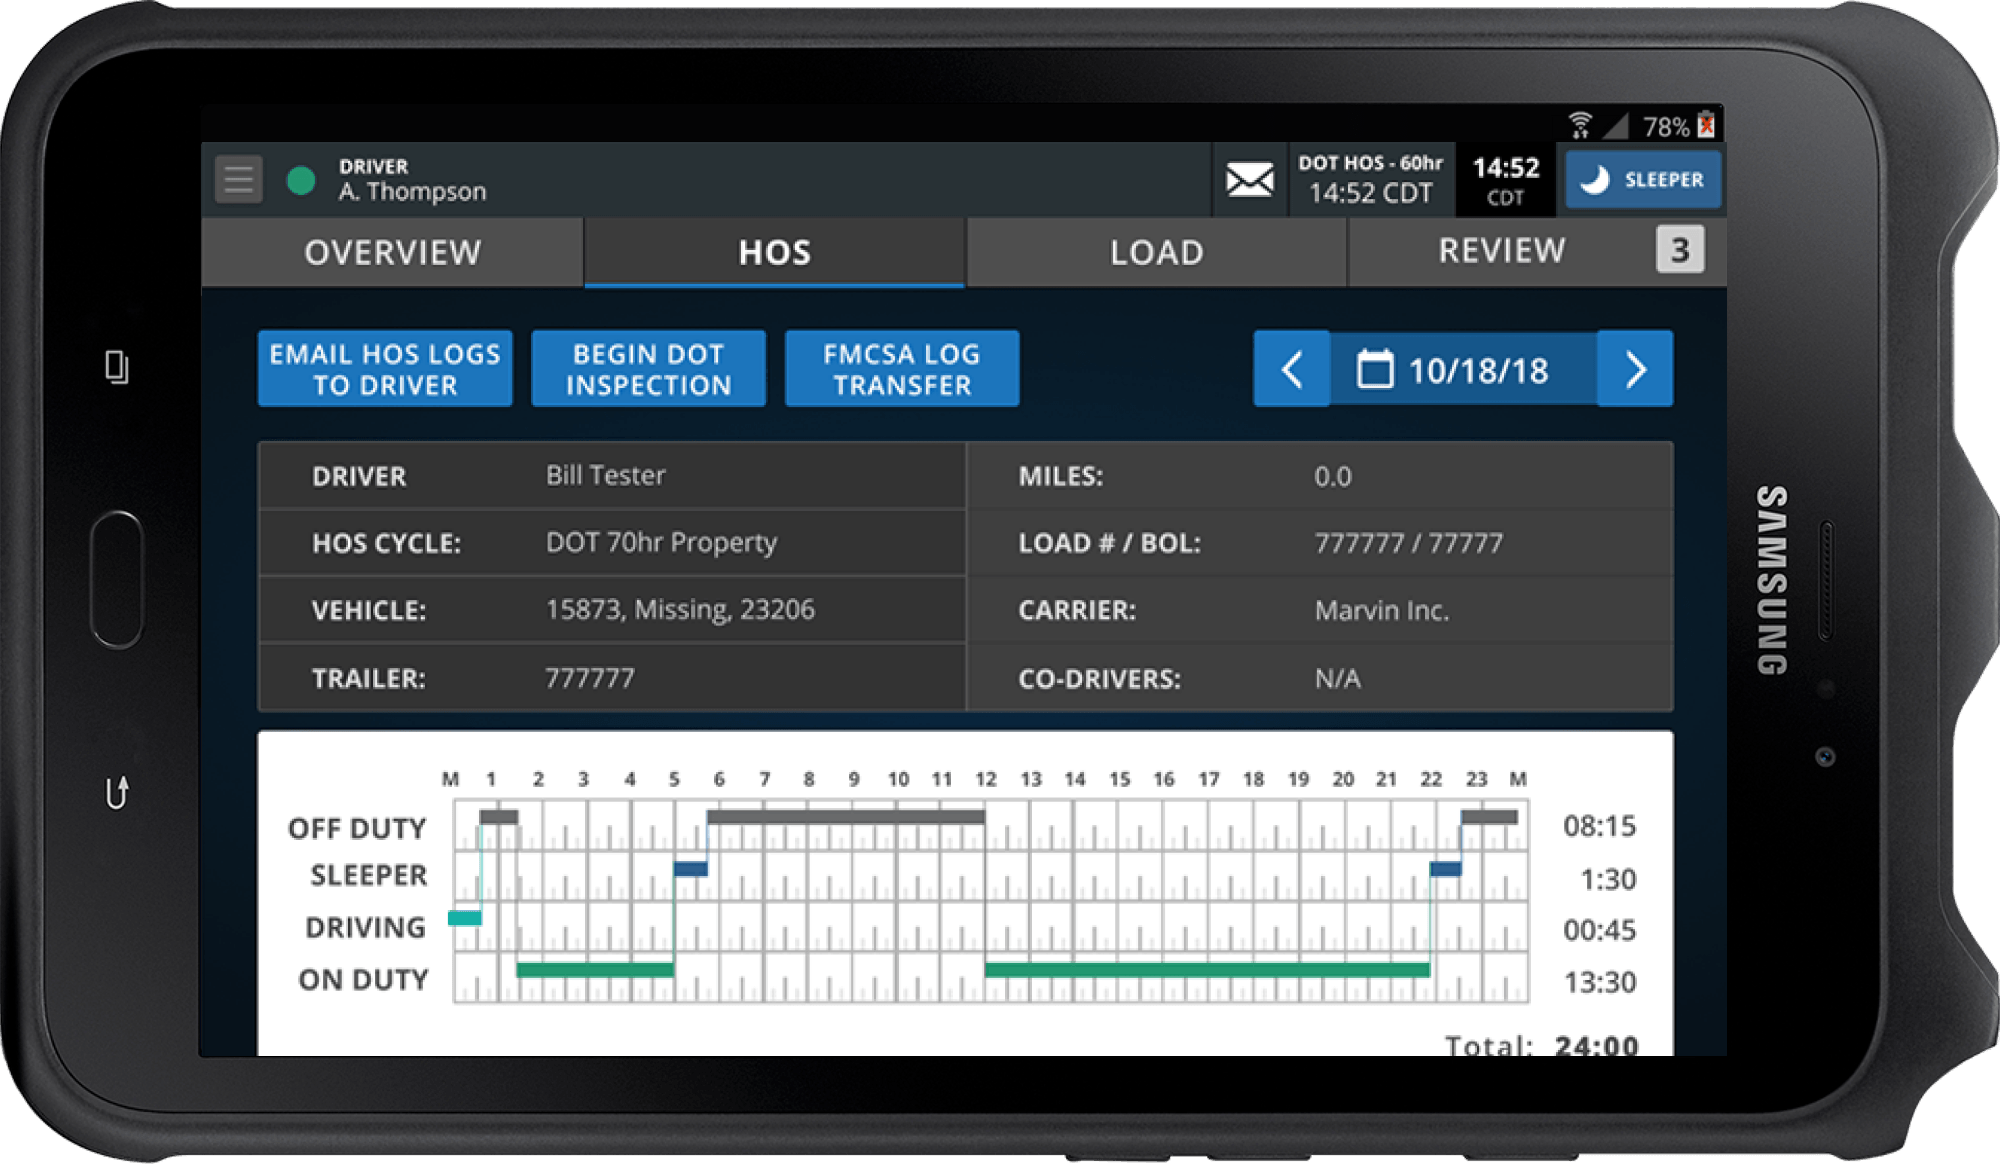Tap the green driver status indicator
This screenshot has height=1164, width=2000.
301,181
